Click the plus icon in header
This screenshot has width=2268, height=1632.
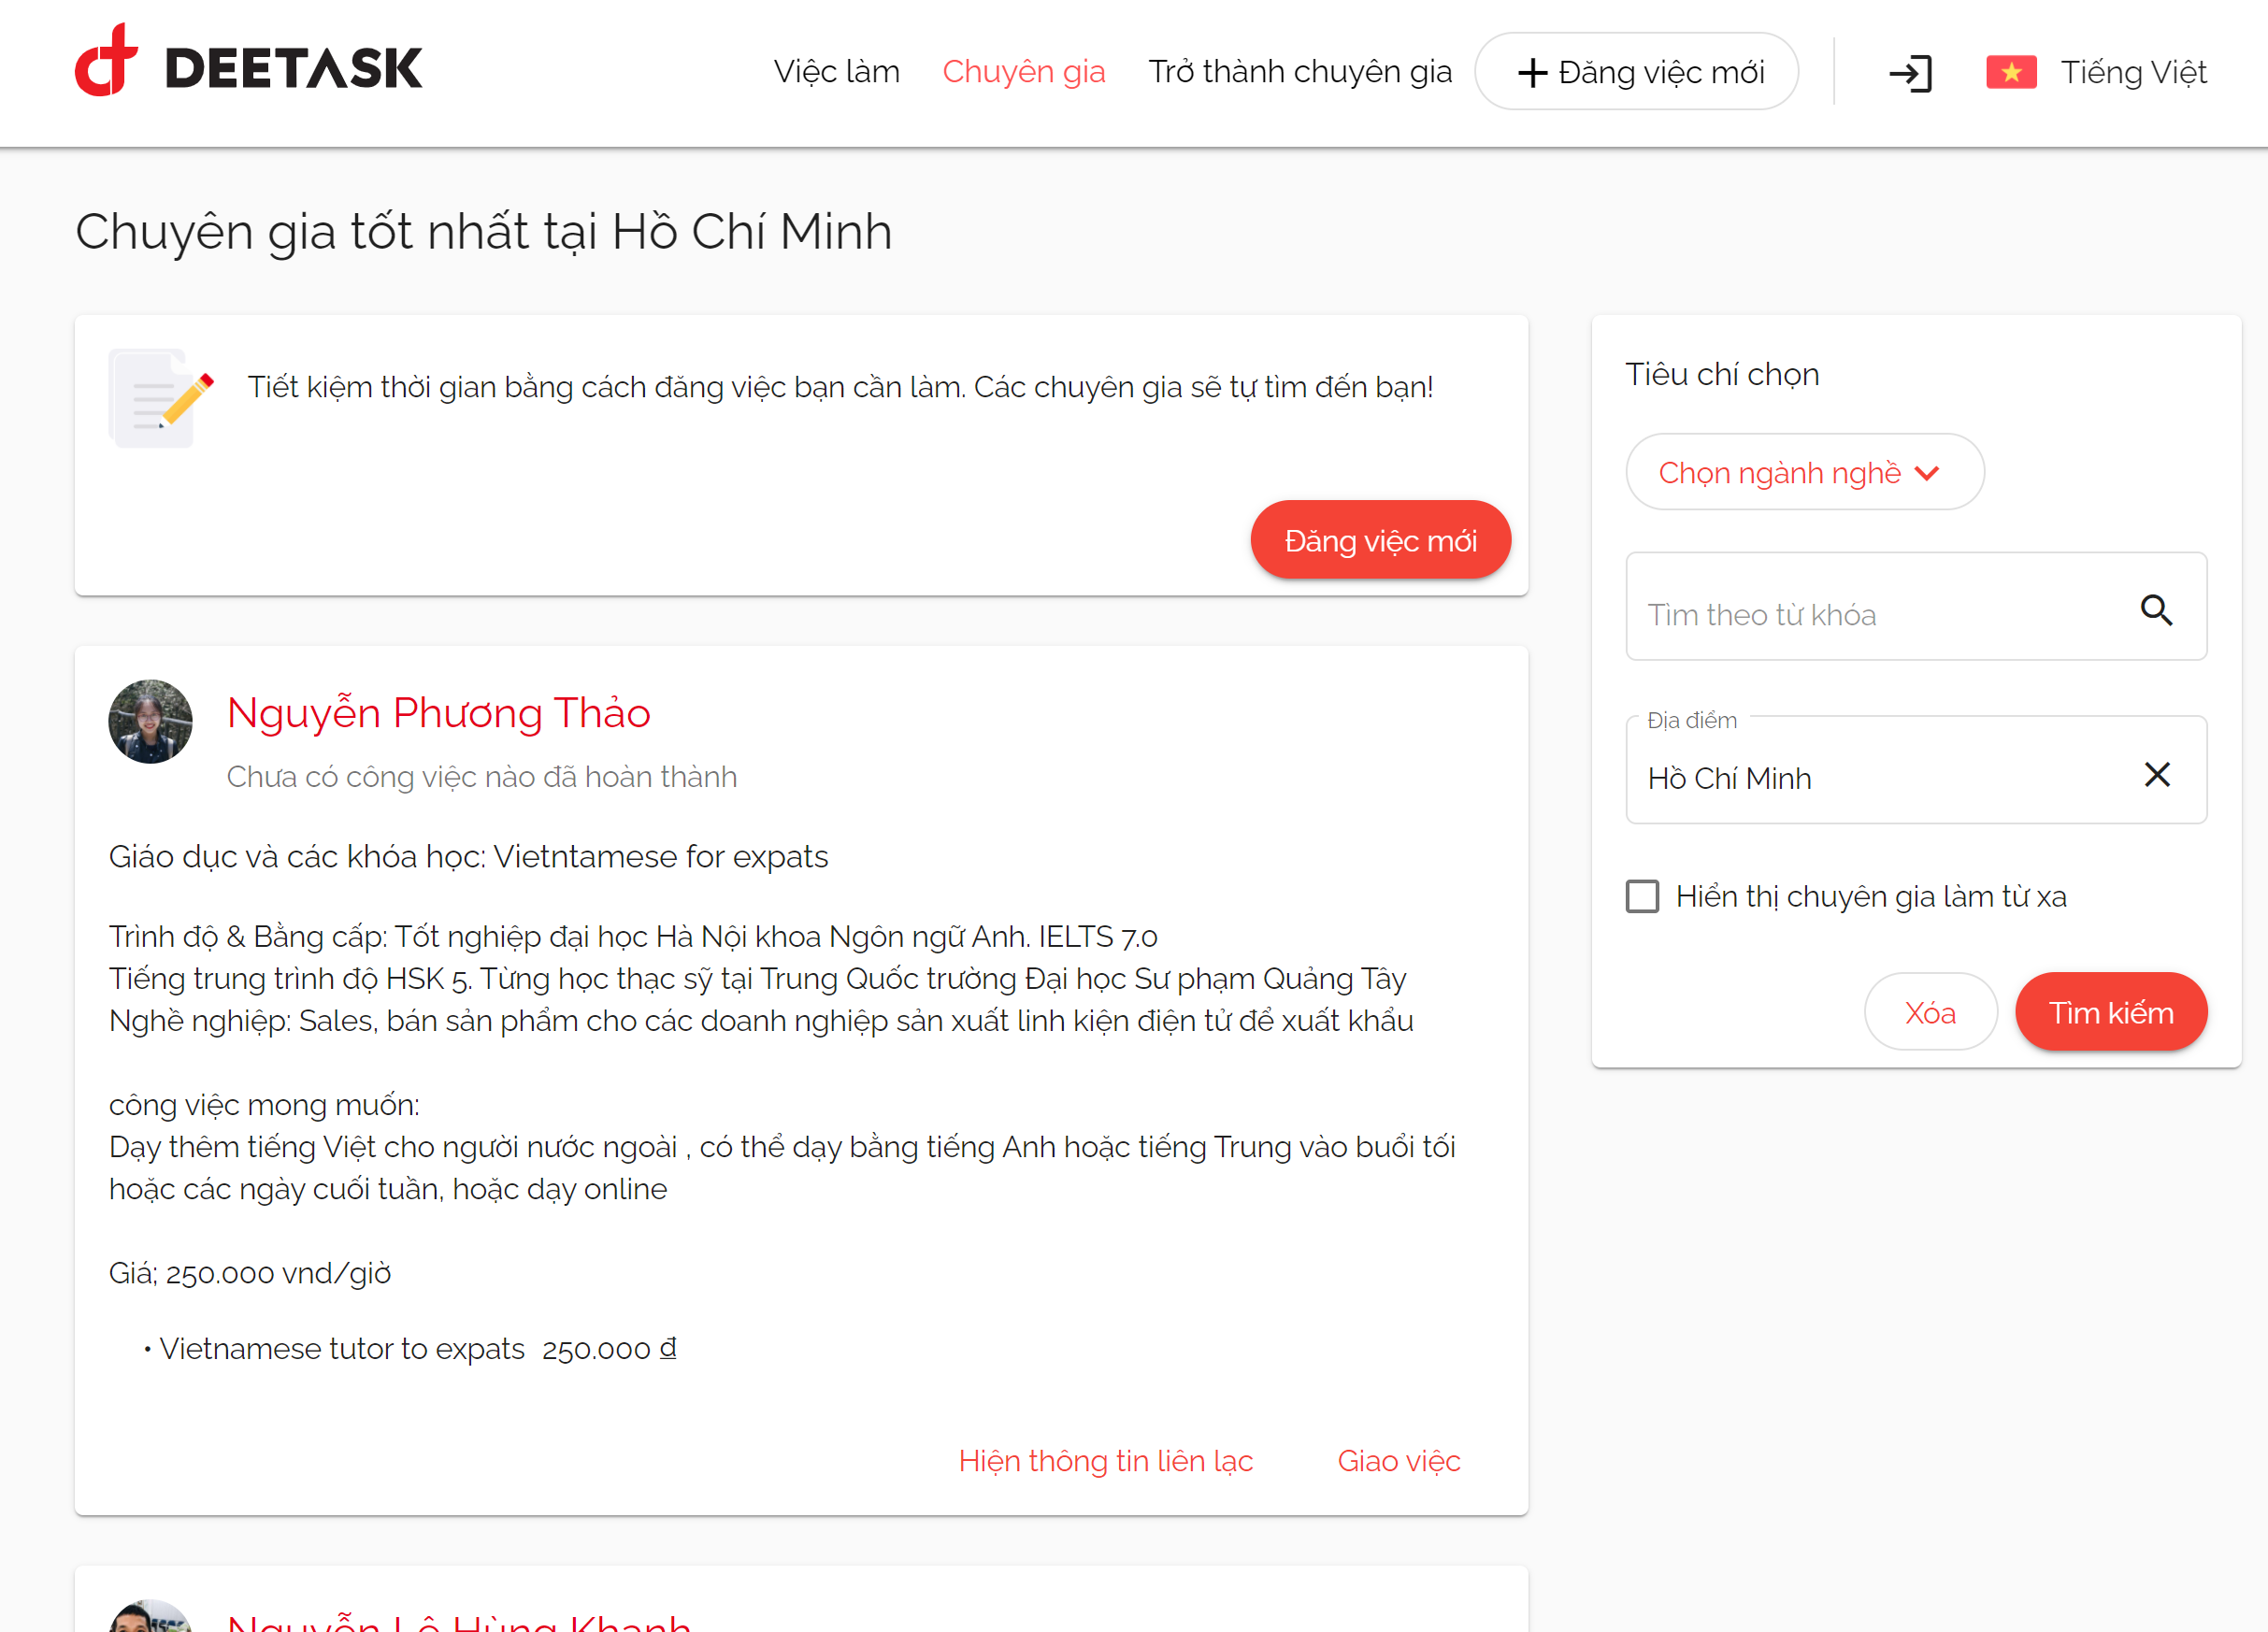(1531, 73)
